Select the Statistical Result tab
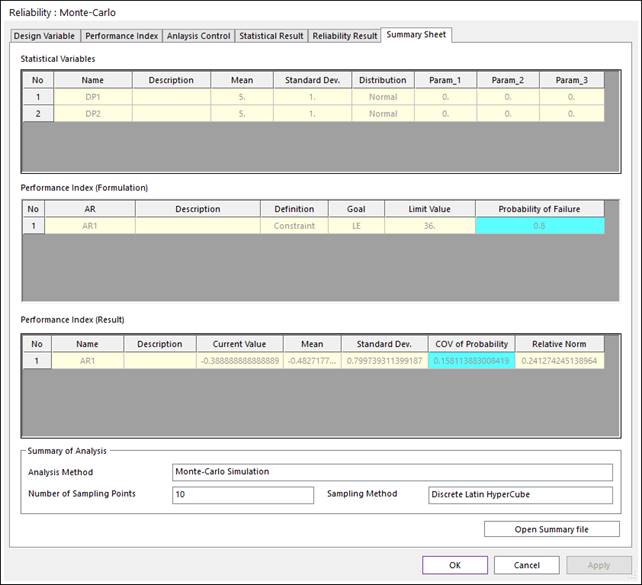The image size is (642, 585). 271,36
